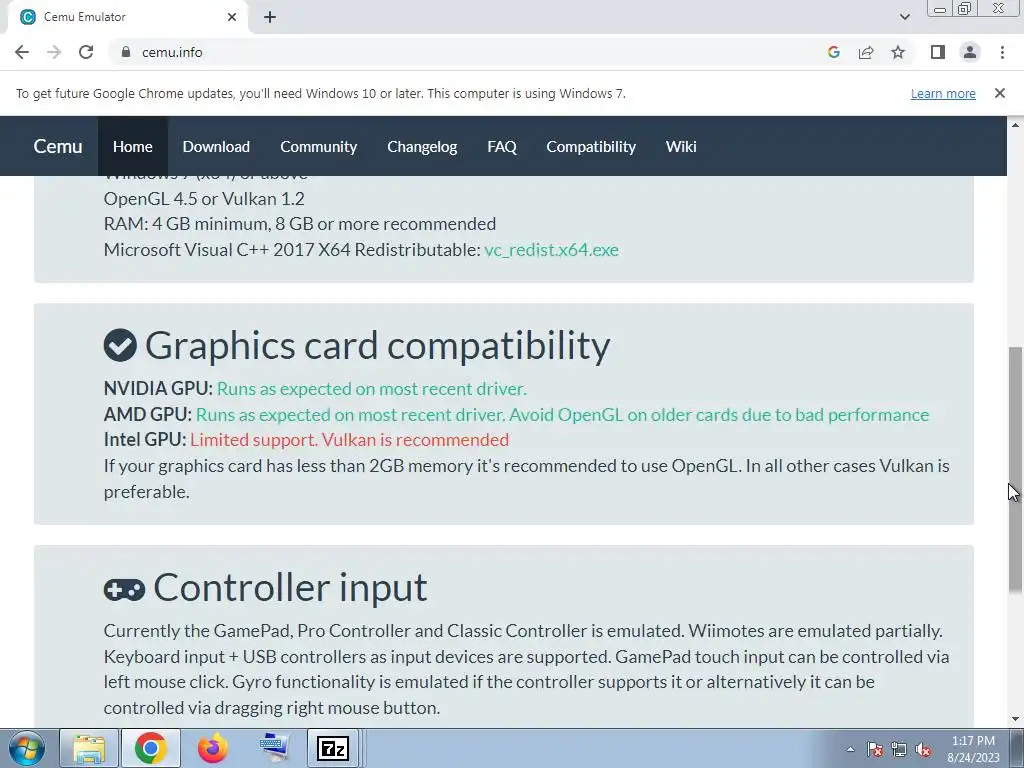Viewport: 1024px width, 768px height.
Task: Click the 'Graphics card compatibility' heading
Action: pos(377,345)
